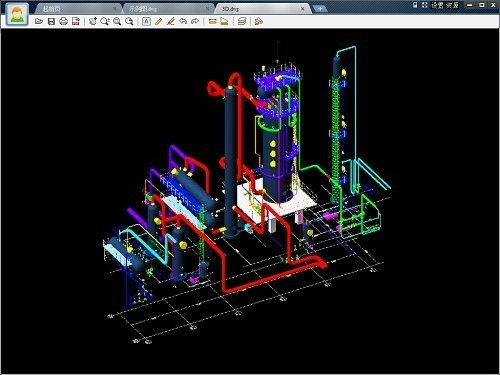This screenshot has width=500, height=375.
Task: Toggle fullscreen view icon in title bar
Action: (424, 5)
